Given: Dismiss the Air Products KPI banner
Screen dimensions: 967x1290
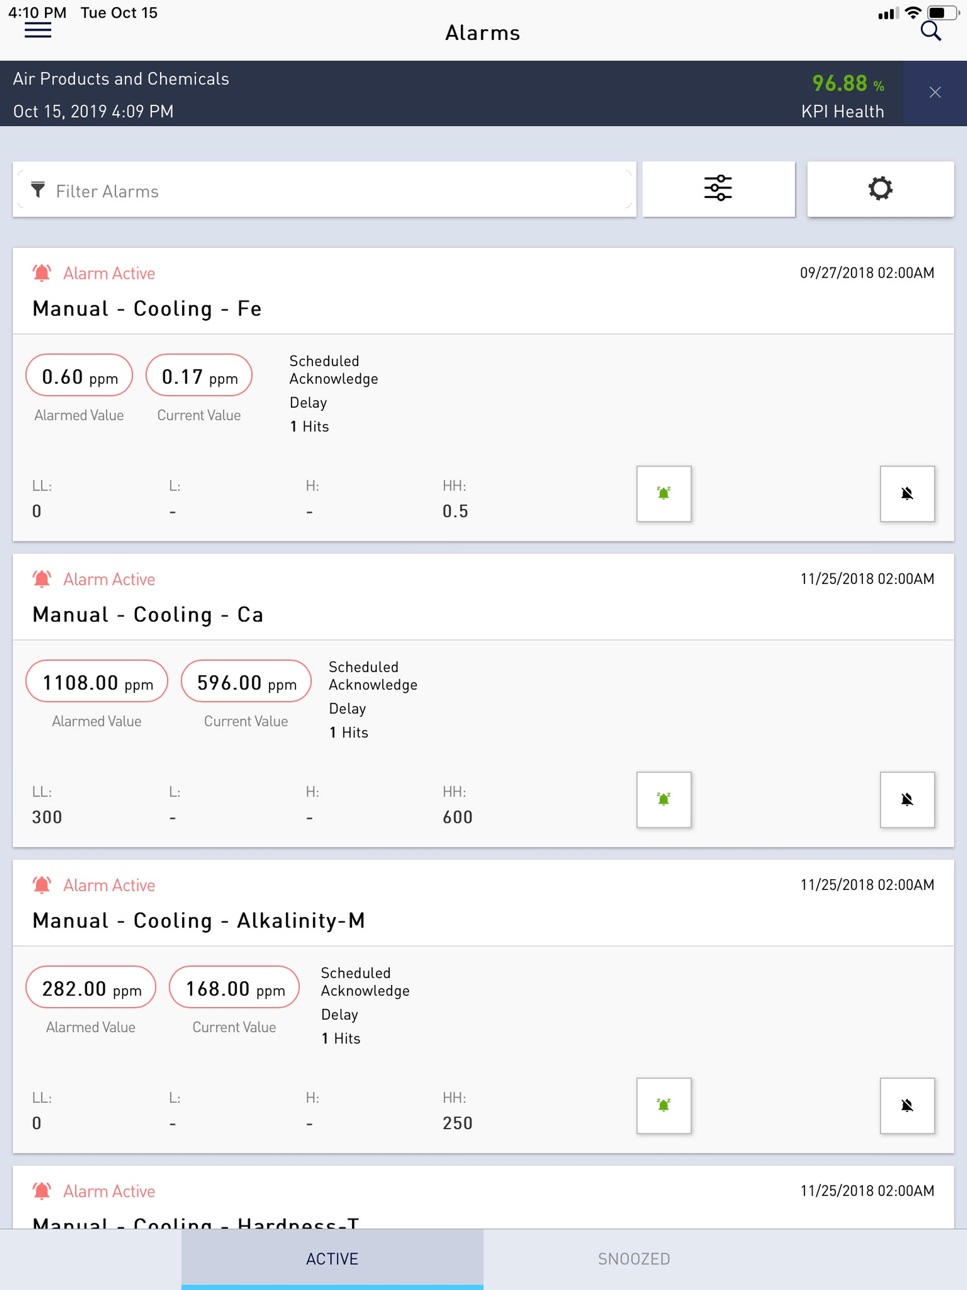Looking at the screenshot, I should (x=935, y=92).
